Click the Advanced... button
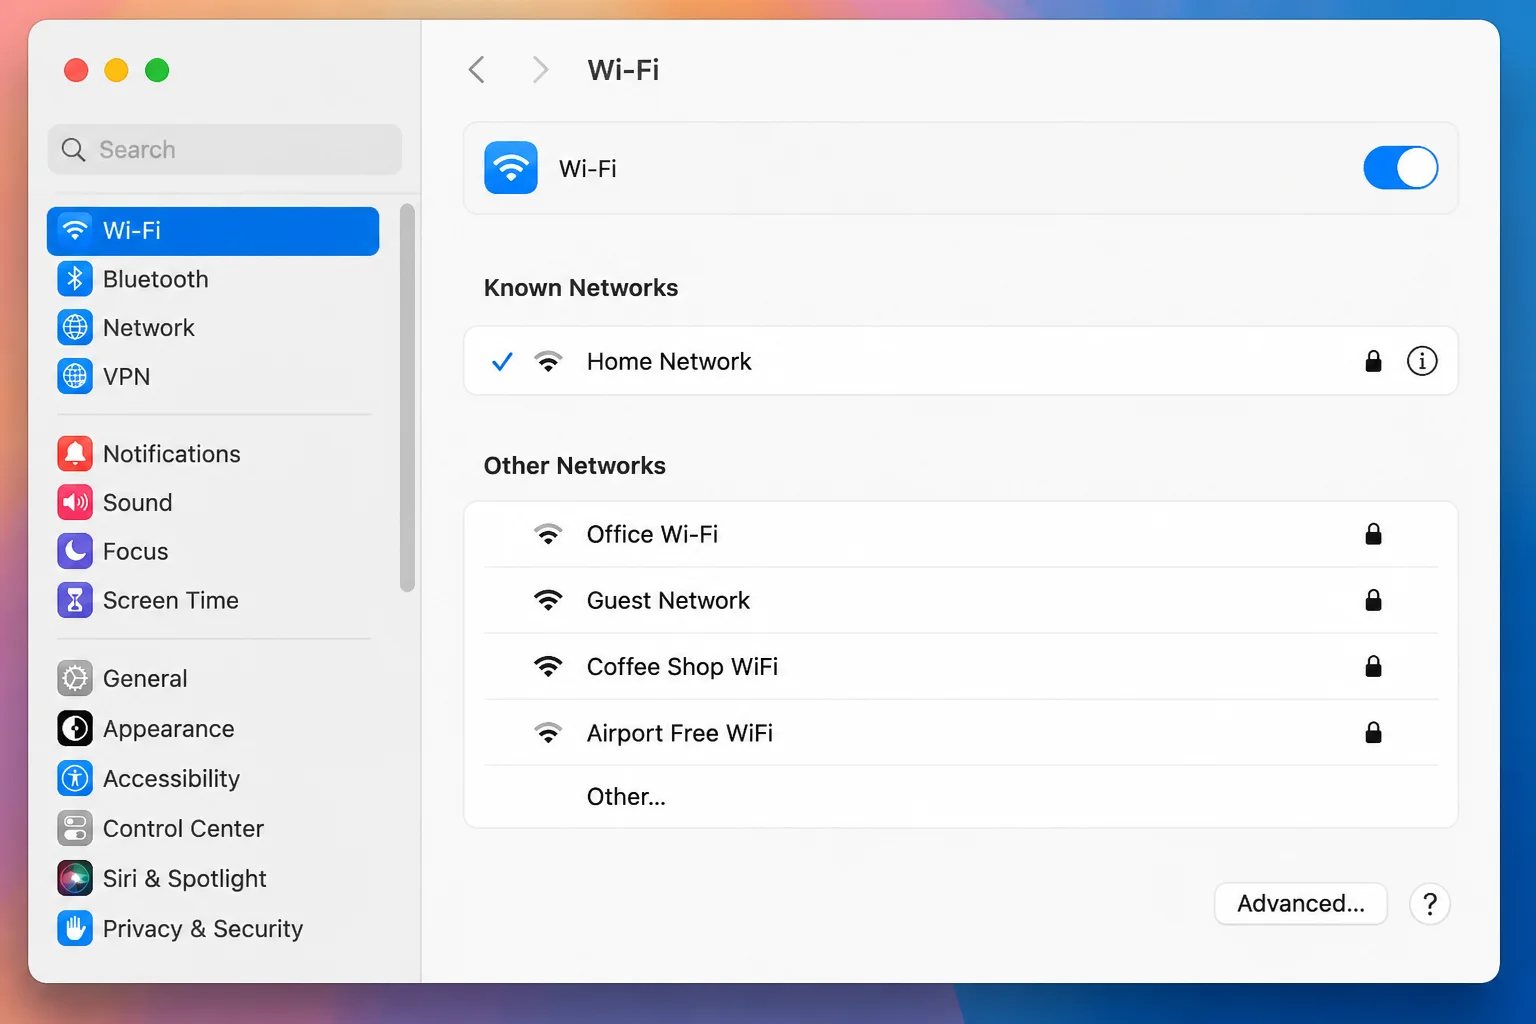 [x=1300, y=904]
